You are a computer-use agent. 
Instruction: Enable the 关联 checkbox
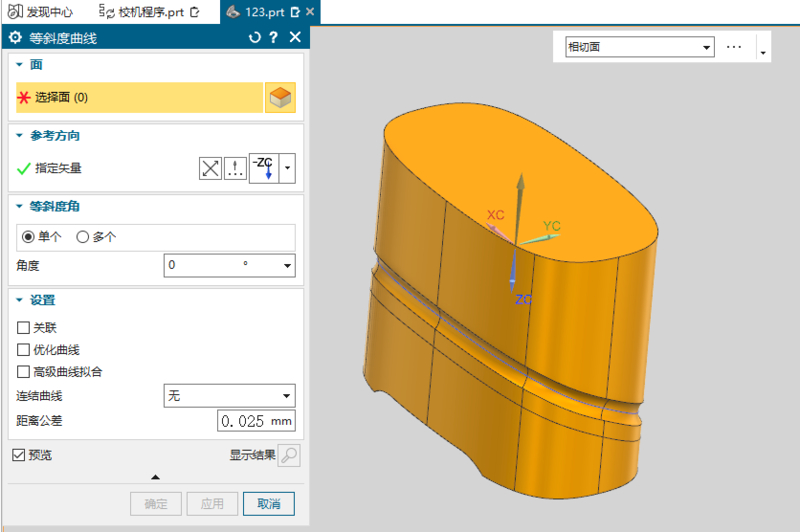tap(24, 327)
